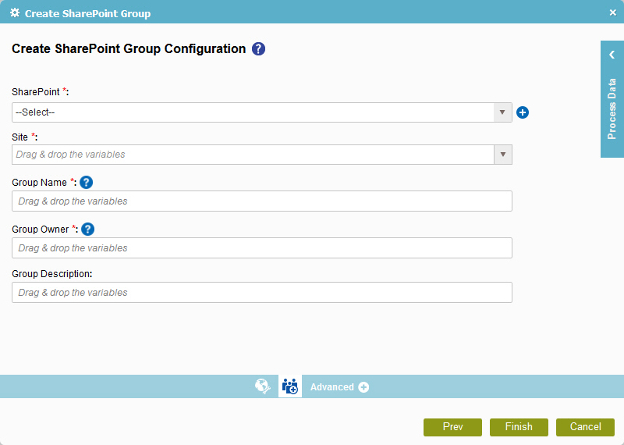The height and width of the screenshot is (445, 624).
Task: Cancel the group configuration dialog
Action: [585, 427]
